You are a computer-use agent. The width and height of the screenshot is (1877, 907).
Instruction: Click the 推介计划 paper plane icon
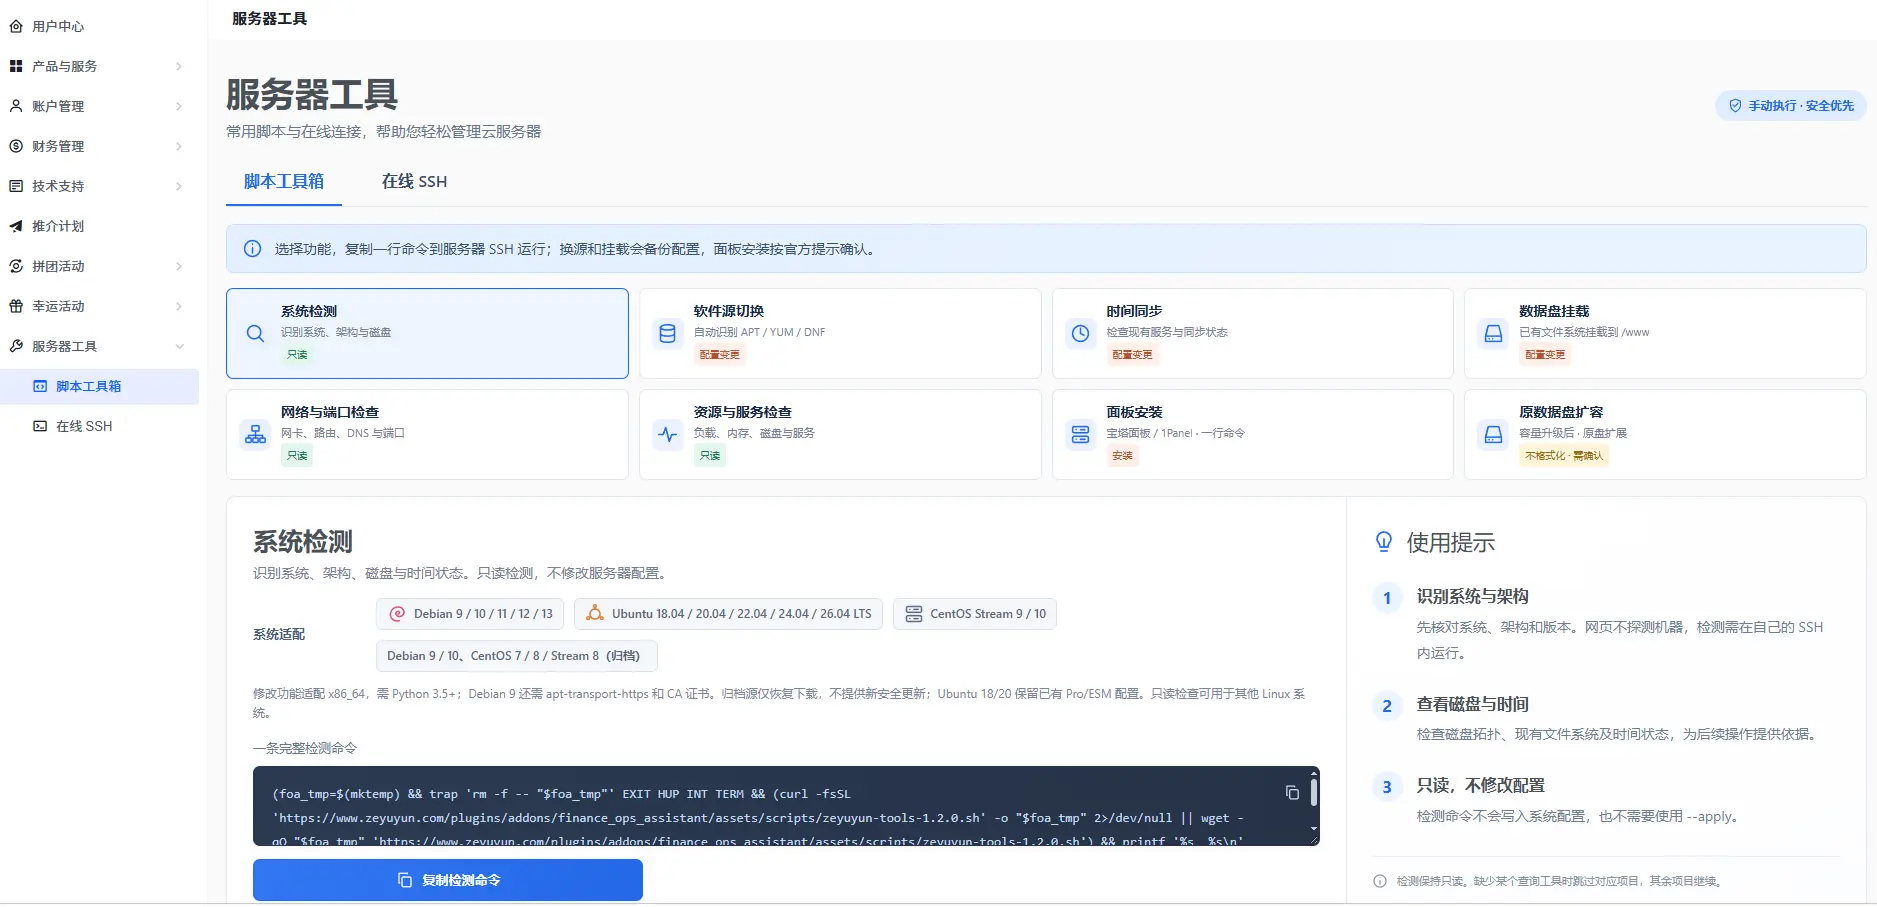(x=16, y=226)
